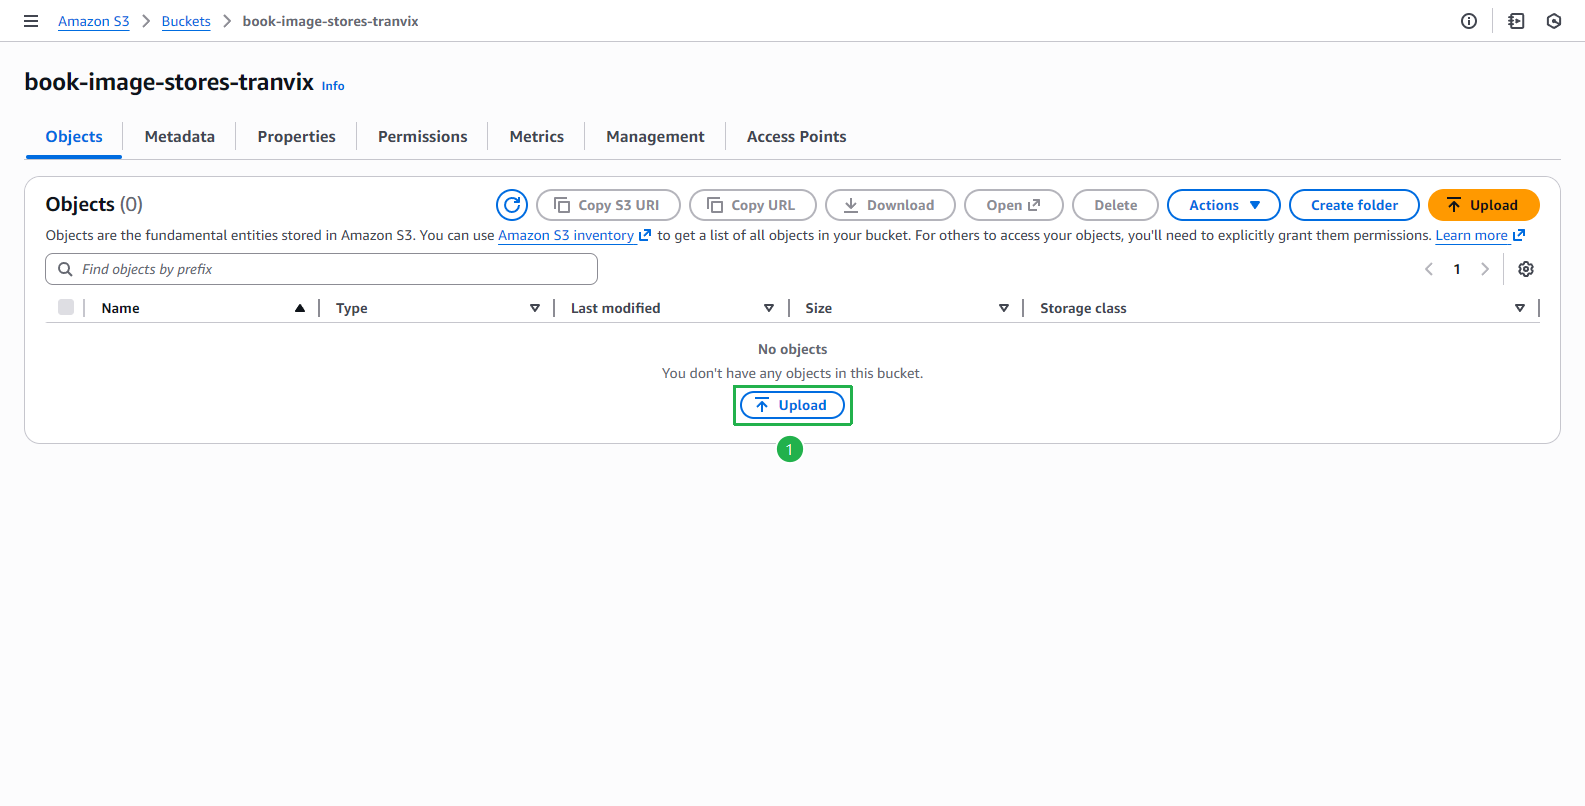Click the Delete button
The height and width of the screenshot is (806, 1585).
tap(1116, 205)
